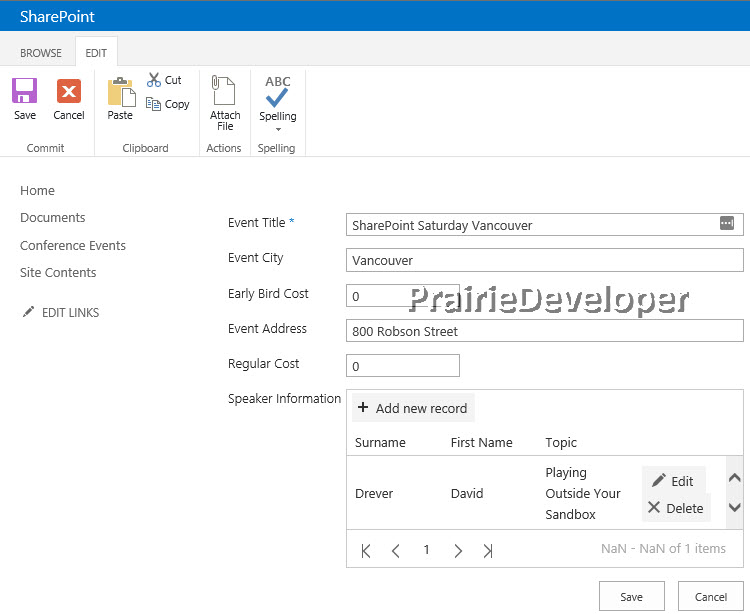The image size is (750, 614).
Task: Click the EDIT LINKS text
Action: click(x=70, y=312)
